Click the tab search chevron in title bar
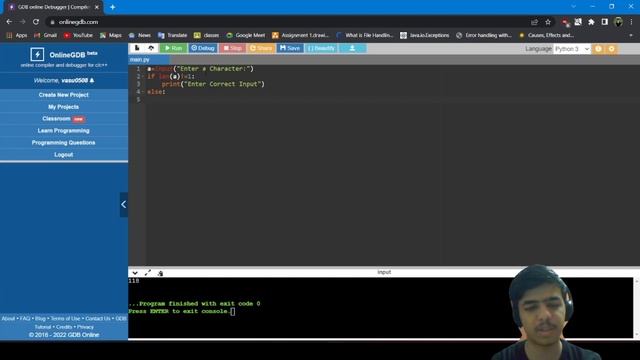 (573, 7)
